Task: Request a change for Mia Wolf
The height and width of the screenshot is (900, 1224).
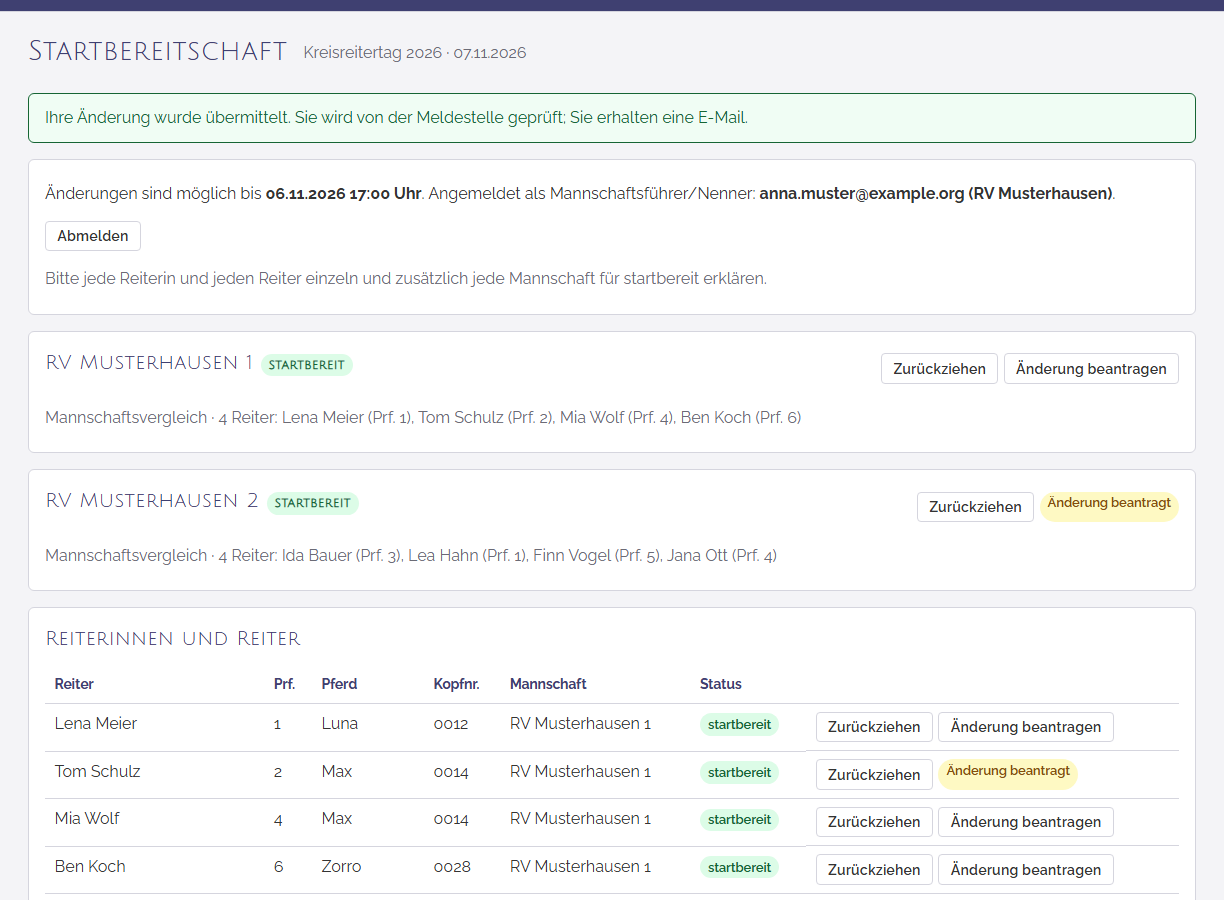Action: point(1026,822)
